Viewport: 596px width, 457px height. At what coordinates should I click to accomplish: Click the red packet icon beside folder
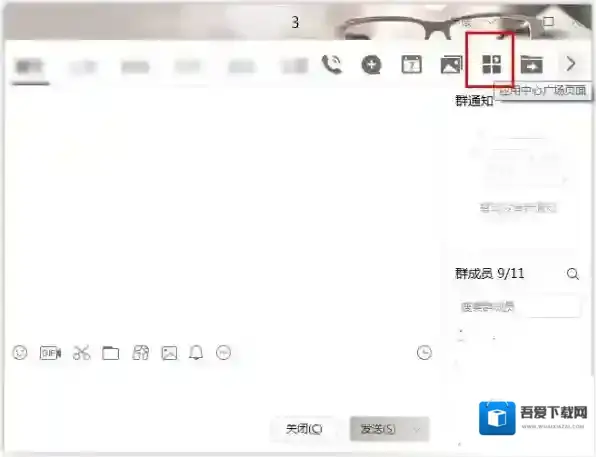(140, 353)
